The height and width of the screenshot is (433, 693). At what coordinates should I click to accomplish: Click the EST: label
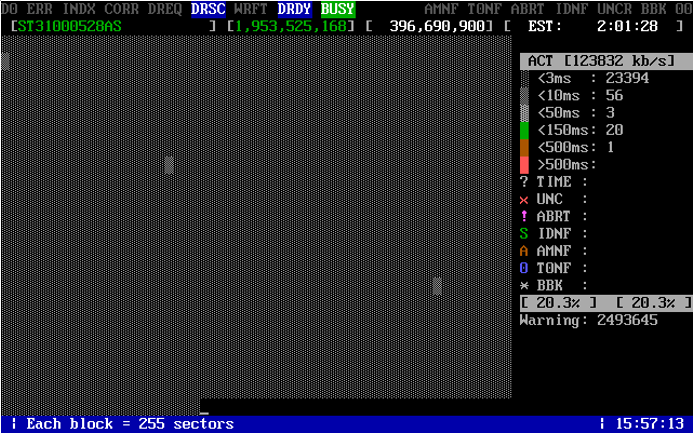(x=545, y=27)
